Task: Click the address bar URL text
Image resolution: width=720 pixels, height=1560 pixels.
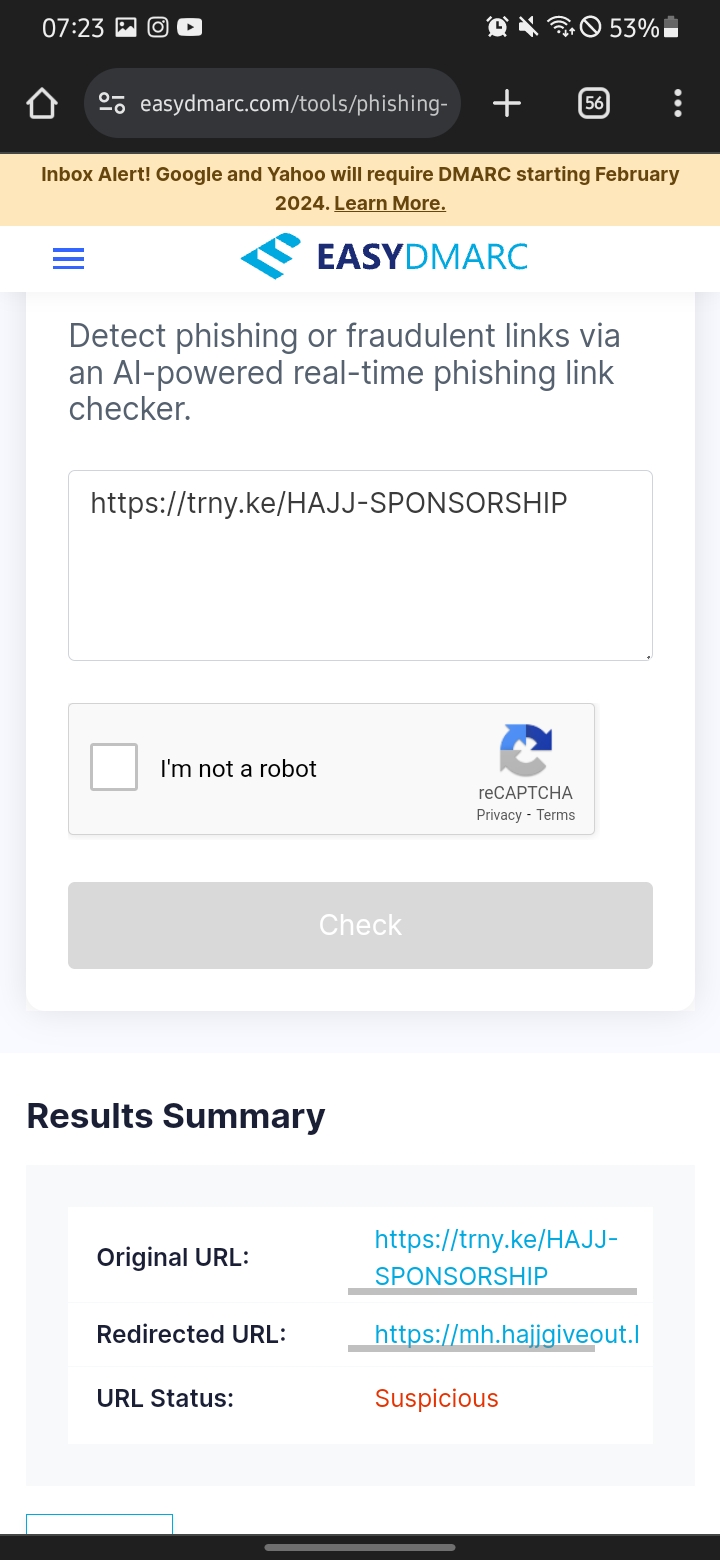Action: 293,103
